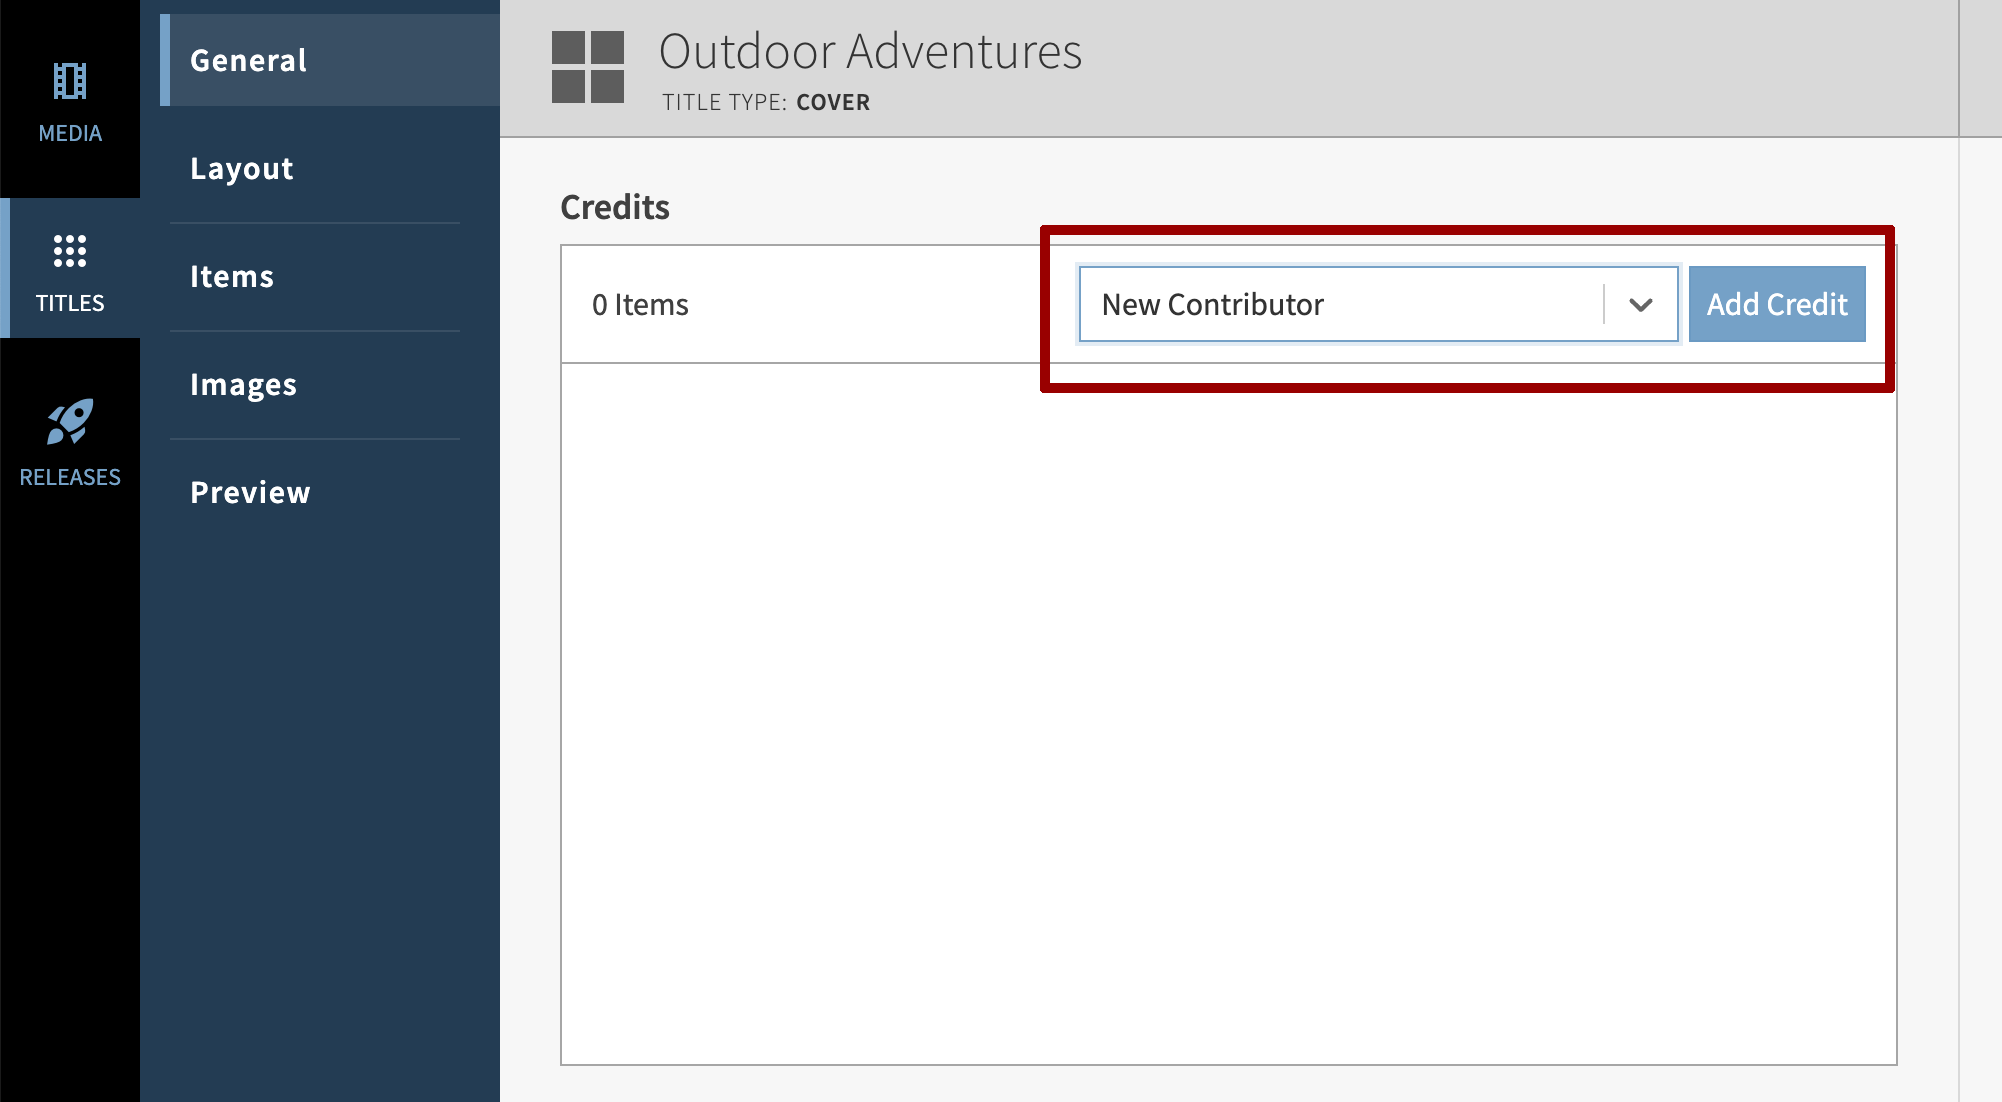The width and height of the screenshot is (2002, 1102).
Task: Click the rocket icon above RELEASES label
Action: (x=69, y=425)
